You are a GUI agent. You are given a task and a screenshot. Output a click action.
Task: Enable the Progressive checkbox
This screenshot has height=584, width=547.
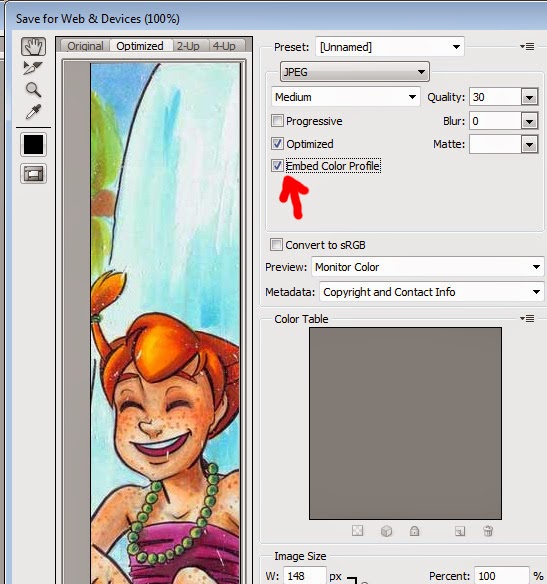click(277, 121)
